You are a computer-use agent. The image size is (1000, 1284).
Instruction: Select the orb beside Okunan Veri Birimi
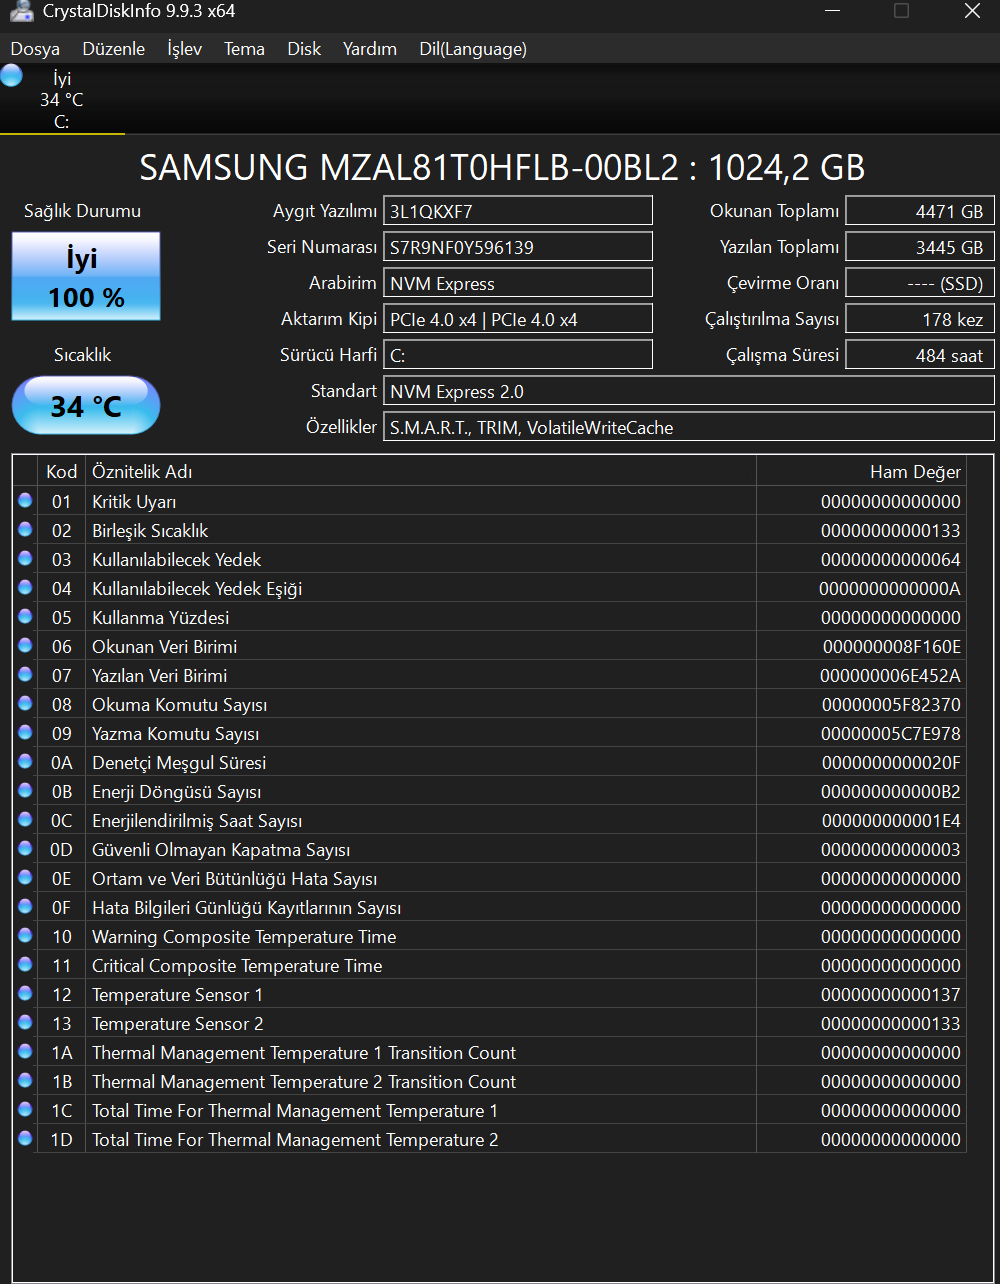[25, 645]
